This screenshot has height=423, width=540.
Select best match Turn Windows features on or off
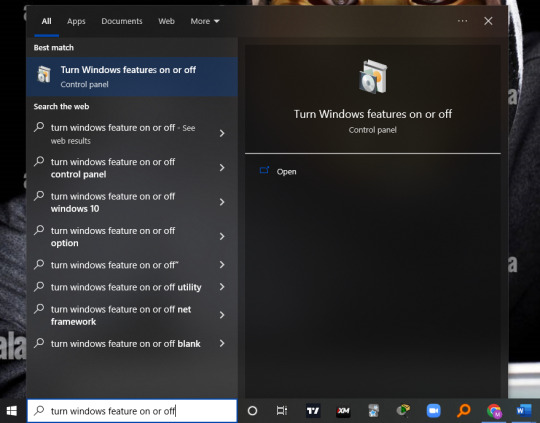pyautogui.click(x=132, y=76)
